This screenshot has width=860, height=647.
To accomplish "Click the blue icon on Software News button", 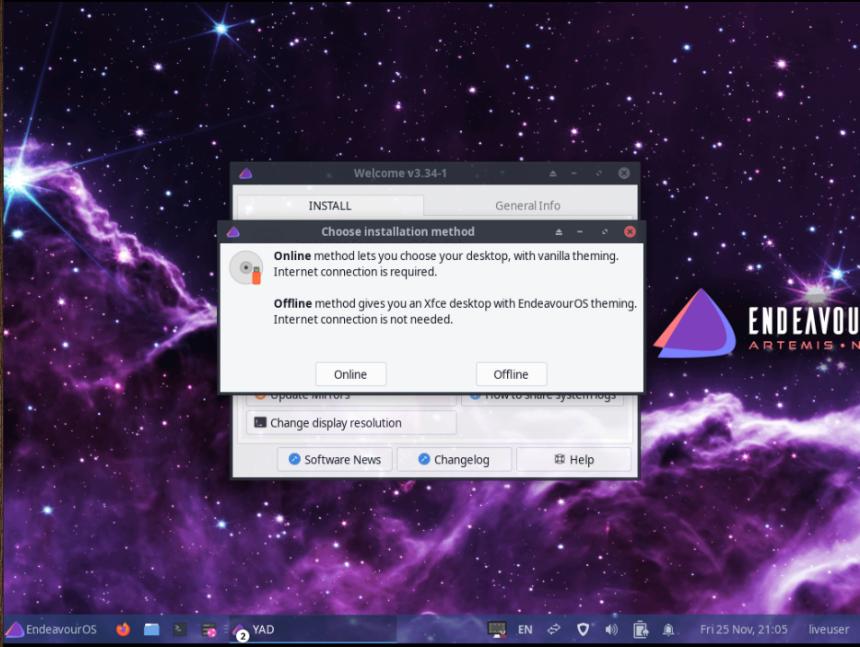I will [x=295, y=459].
